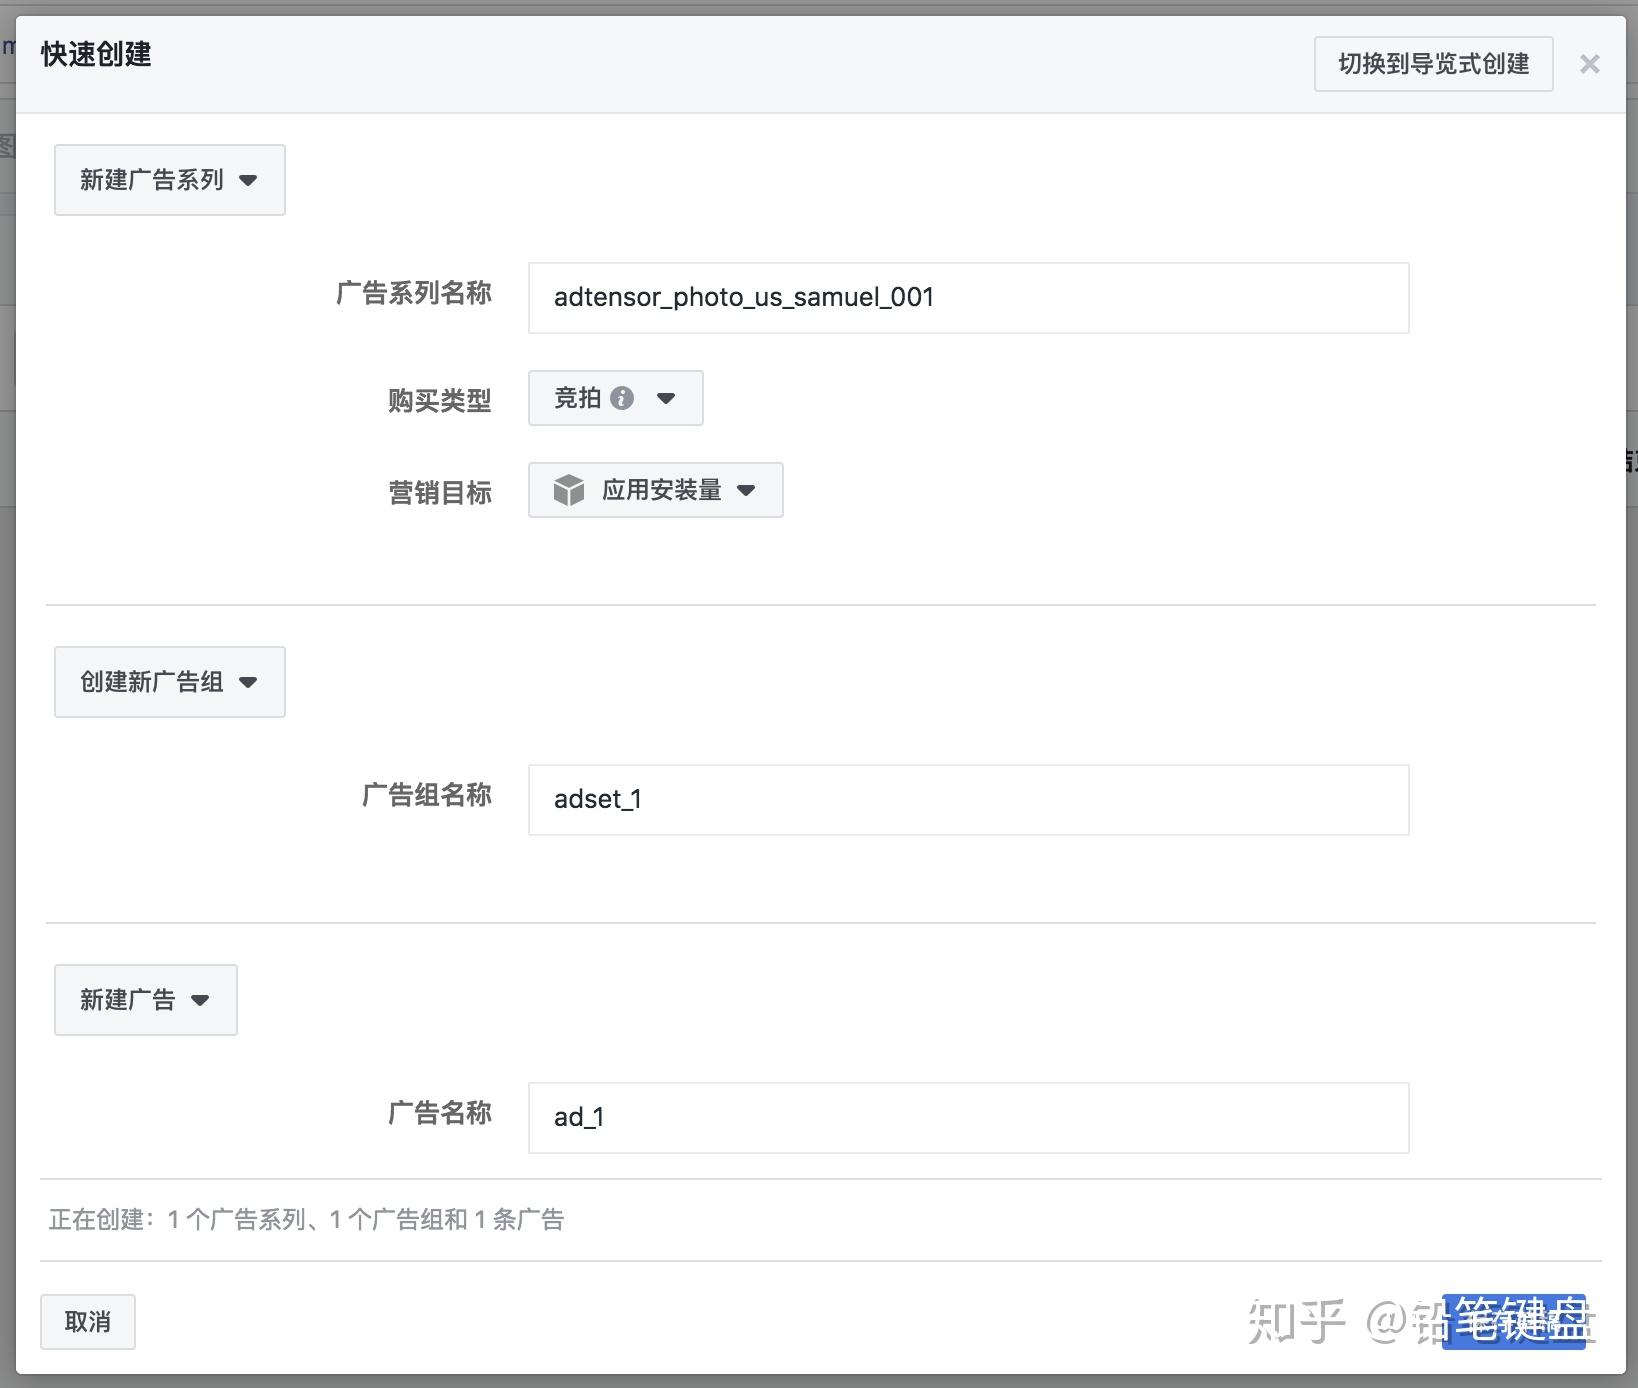Image resolution: width=1638 pixels, height=1388 pixels.
Task: Click the 正在创建 summary status text
Action: pyautogui.click(x=307, y=1219)
